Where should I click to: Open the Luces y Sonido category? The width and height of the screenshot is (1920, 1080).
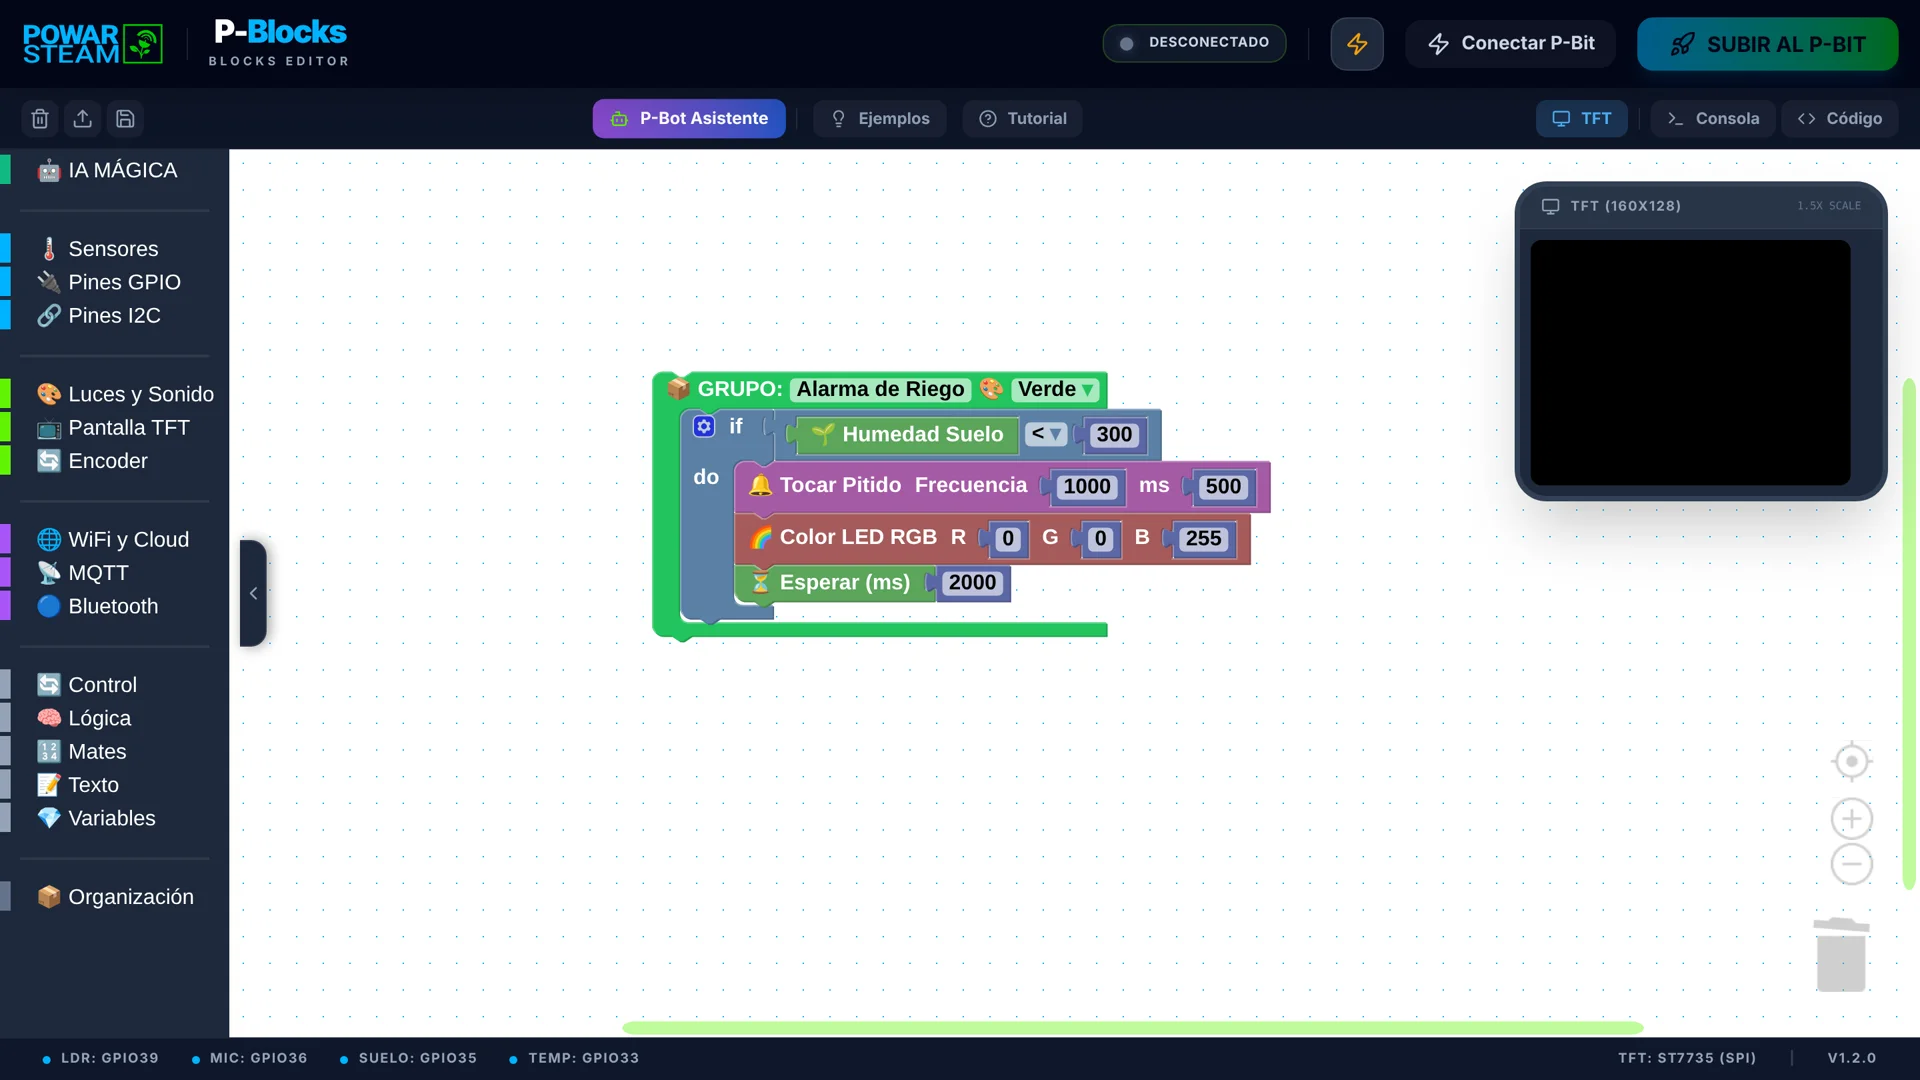click(125, 394)
